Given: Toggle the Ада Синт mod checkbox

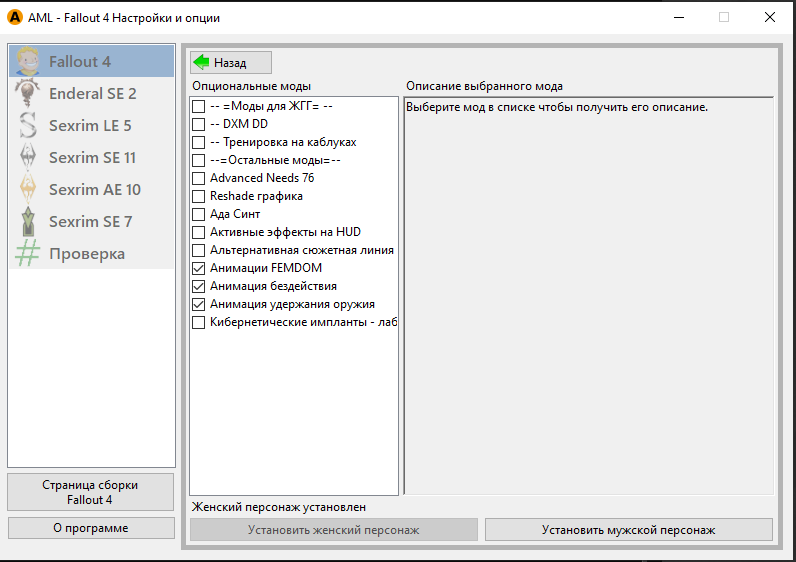Looking at the screenshot, I should 199,214.
